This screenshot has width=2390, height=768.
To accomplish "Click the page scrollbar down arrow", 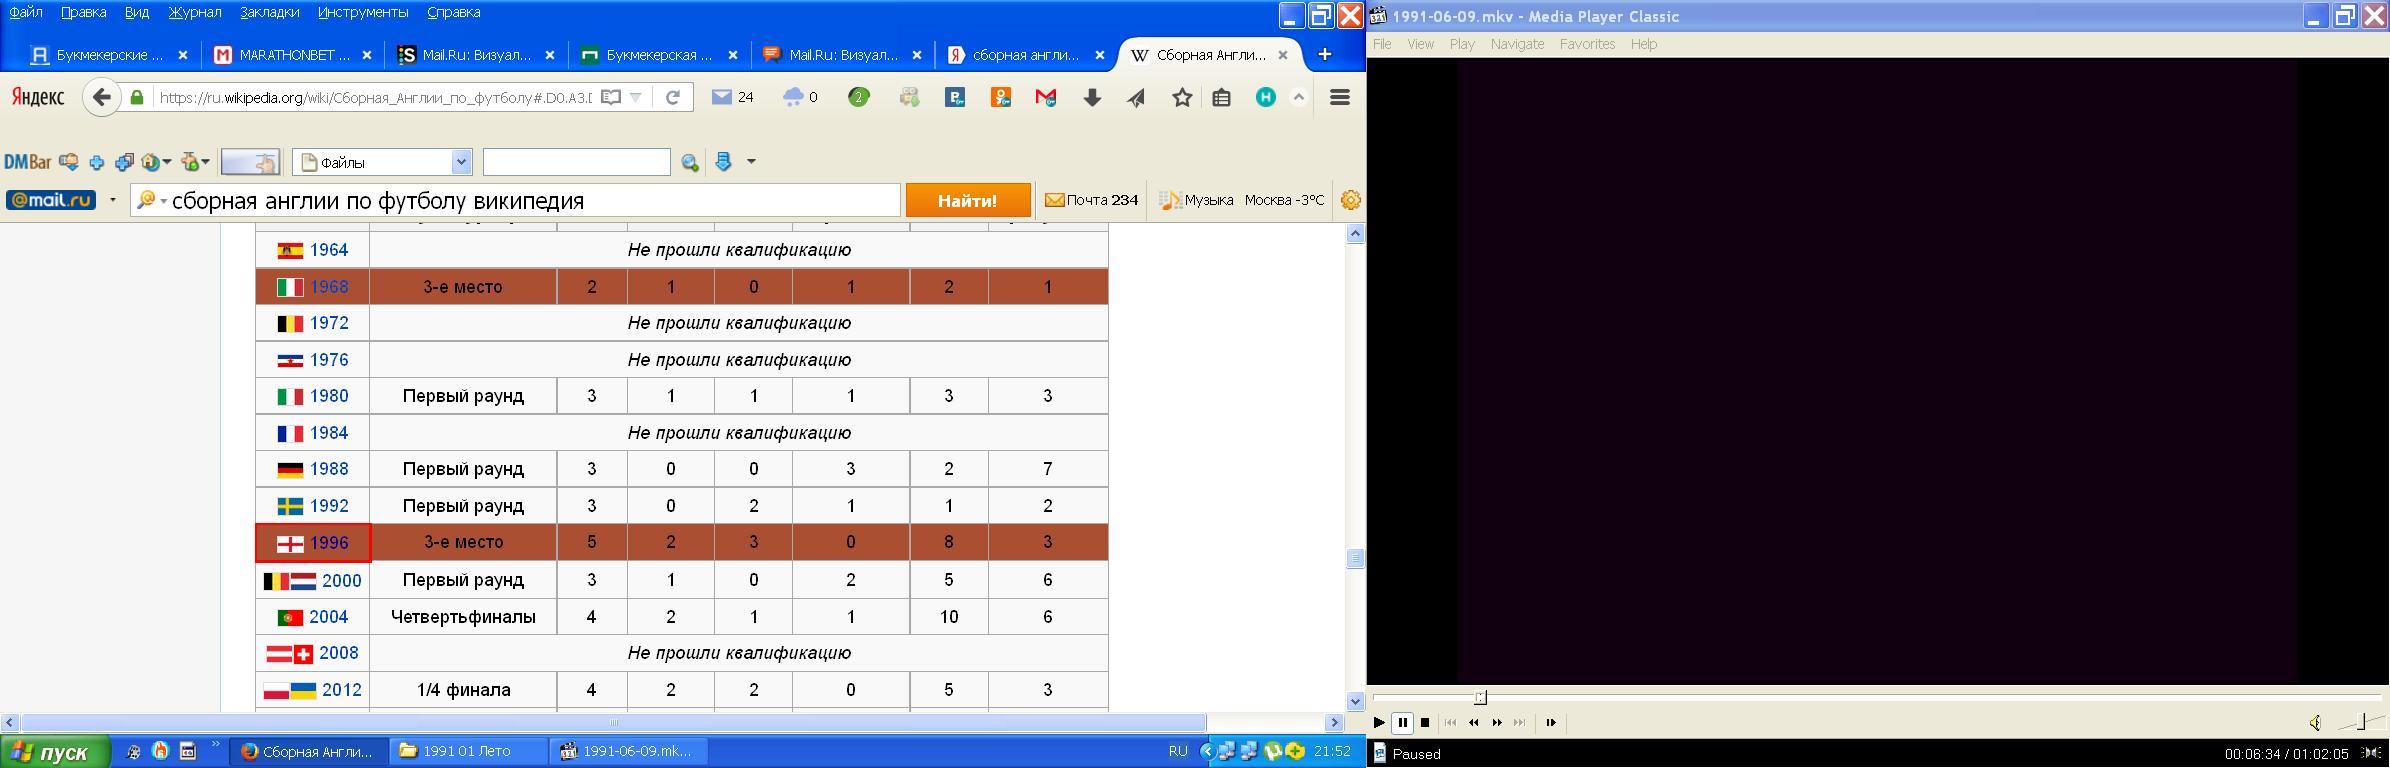I will coord(1355,701).
